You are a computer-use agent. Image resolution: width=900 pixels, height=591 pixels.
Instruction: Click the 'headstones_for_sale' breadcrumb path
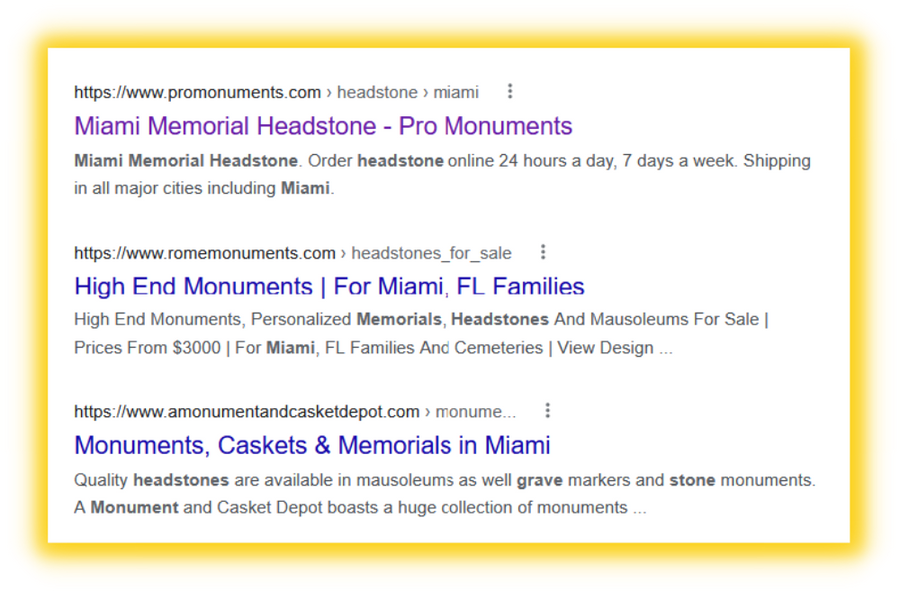(x=431, y=253)
